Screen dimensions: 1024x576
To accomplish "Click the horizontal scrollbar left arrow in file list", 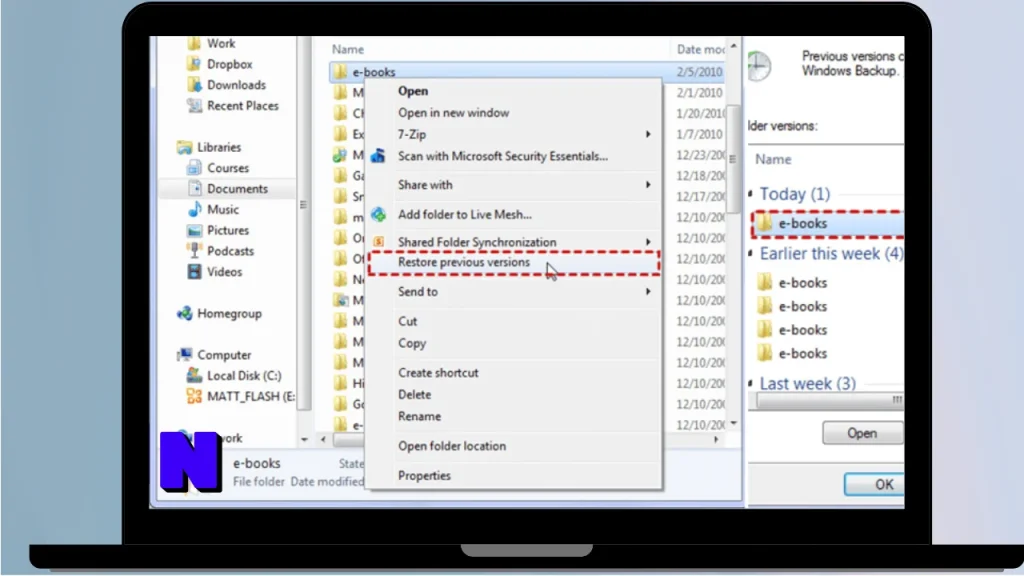I will (x=323, y=440).
